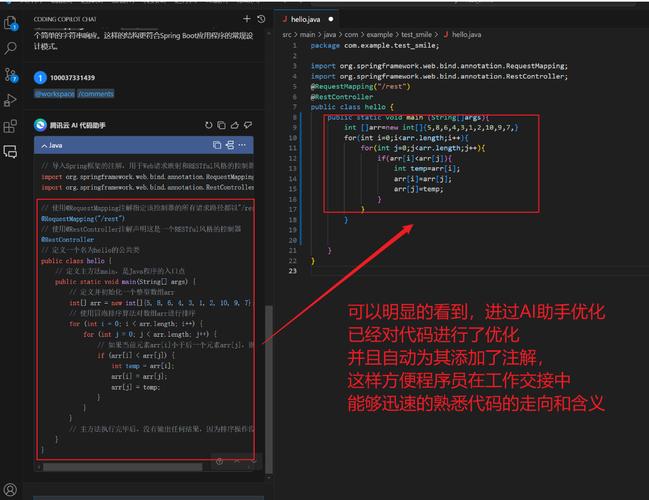Click line number 23 in editor gutter
The image size is (649, 500).
point(293,271)
